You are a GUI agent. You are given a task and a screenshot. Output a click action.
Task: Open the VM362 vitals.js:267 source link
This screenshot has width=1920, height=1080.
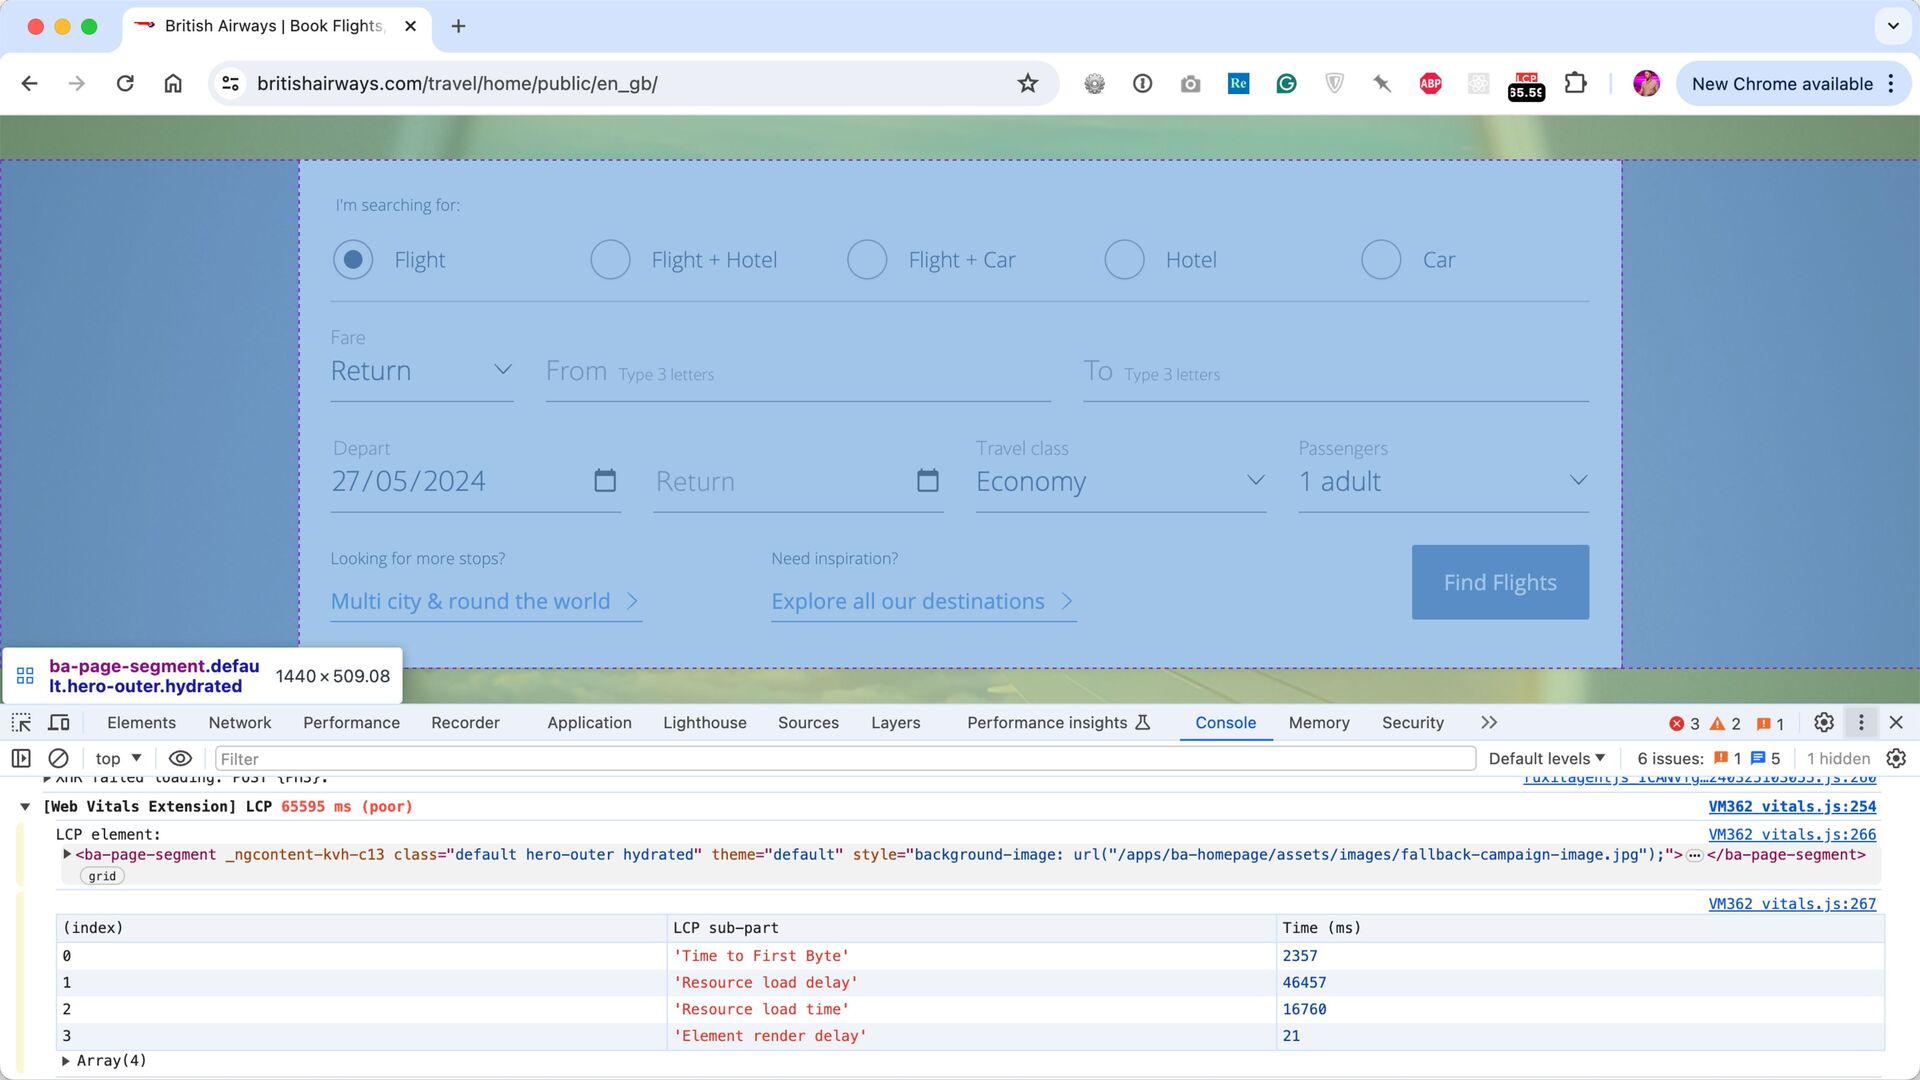1792,903
